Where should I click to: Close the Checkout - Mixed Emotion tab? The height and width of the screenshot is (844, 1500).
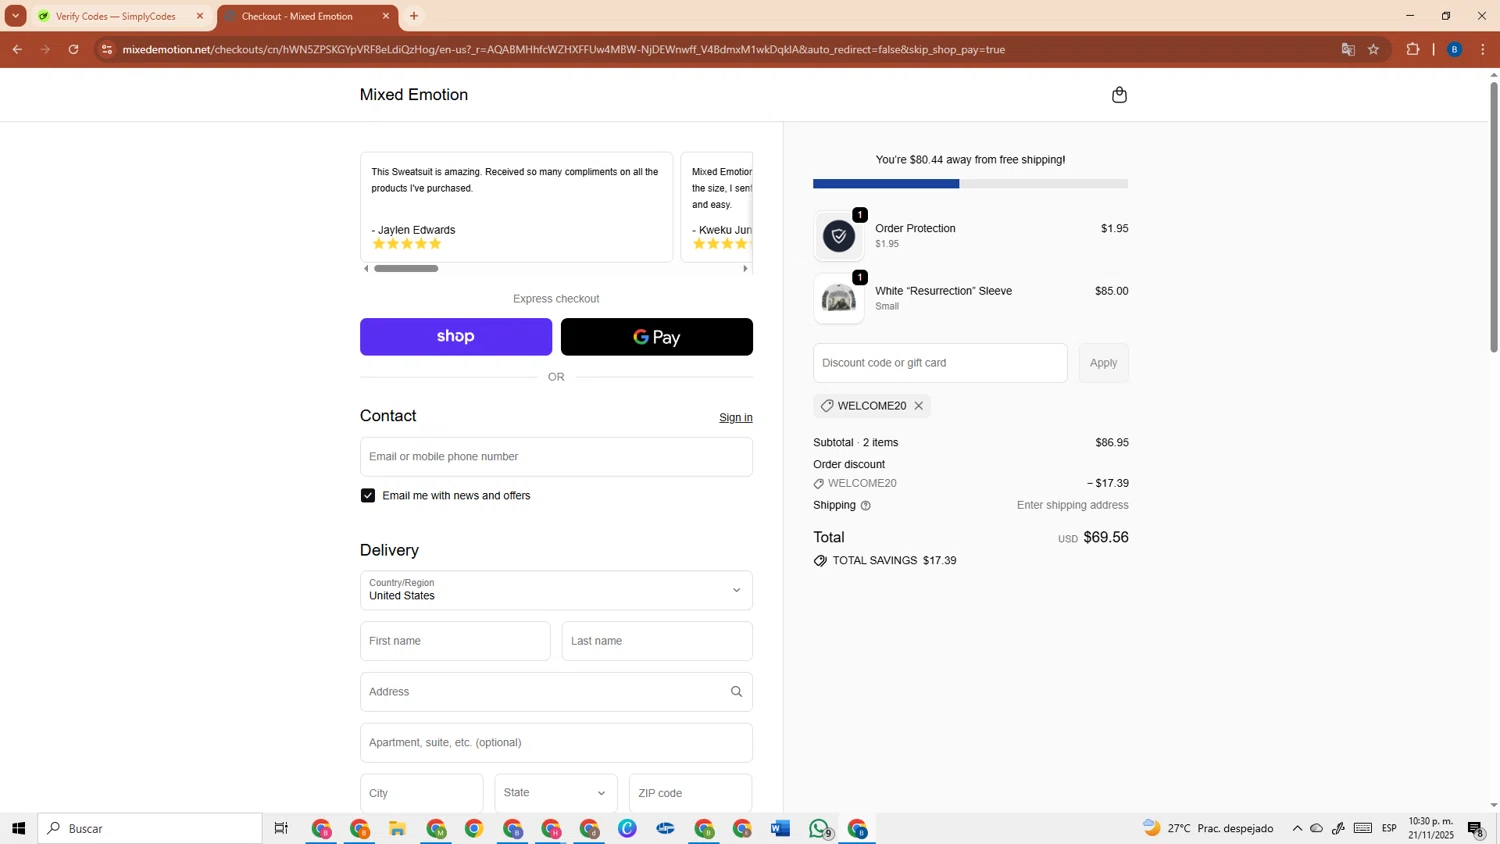(x=386, y=16)
